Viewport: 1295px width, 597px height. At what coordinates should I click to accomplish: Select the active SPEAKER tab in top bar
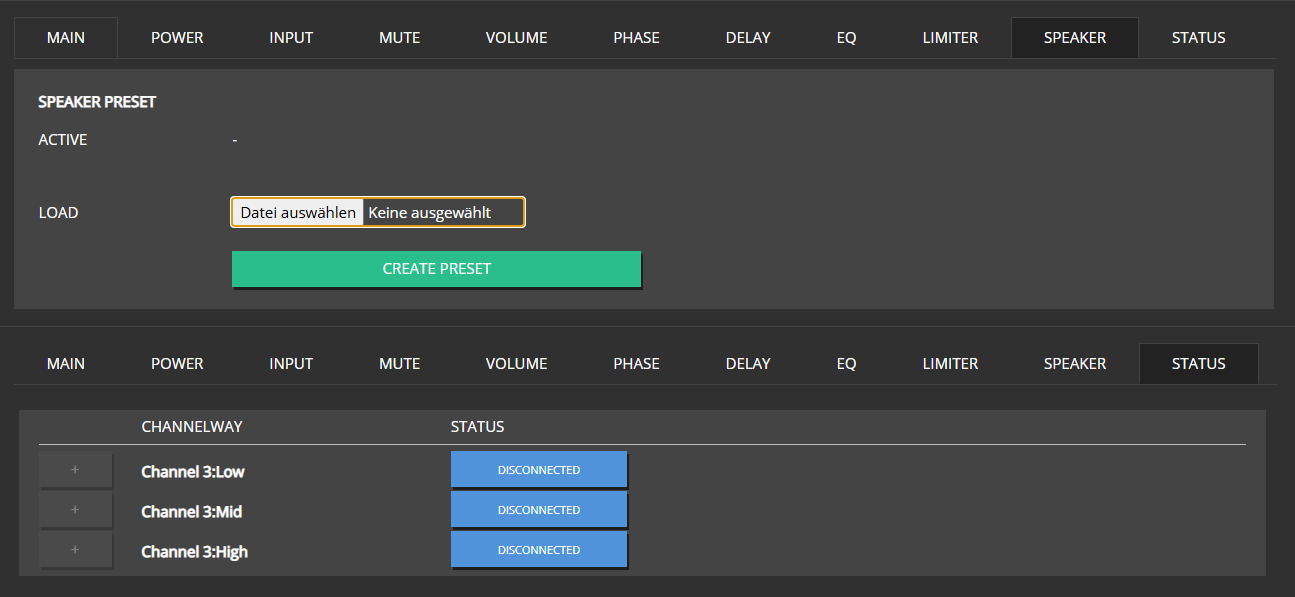click(1075, 38)
